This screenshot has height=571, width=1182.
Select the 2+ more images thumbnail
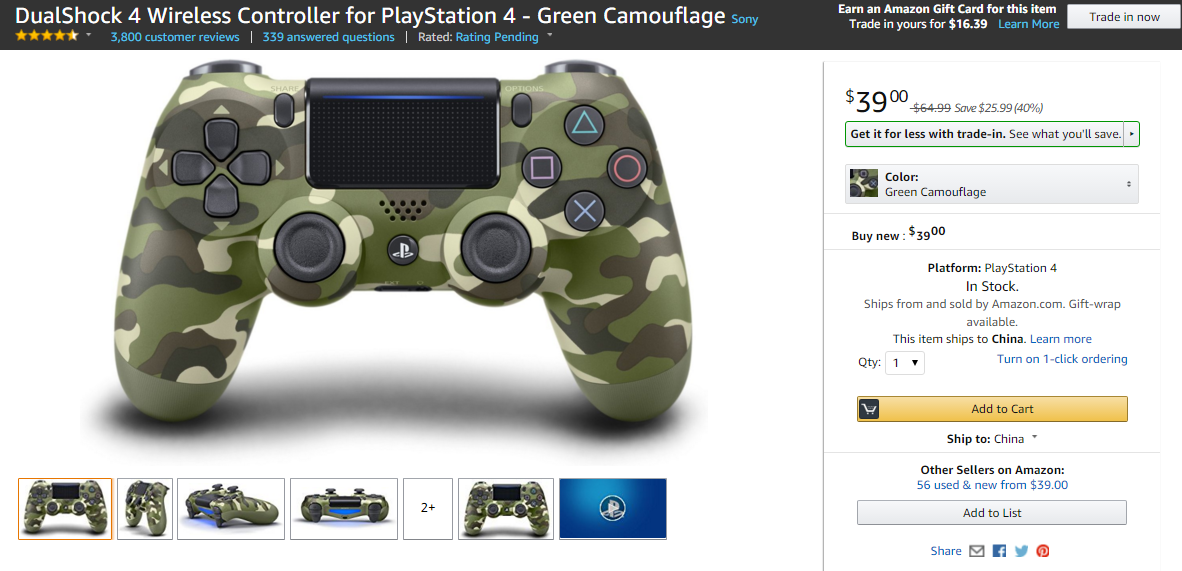point(428,508)
